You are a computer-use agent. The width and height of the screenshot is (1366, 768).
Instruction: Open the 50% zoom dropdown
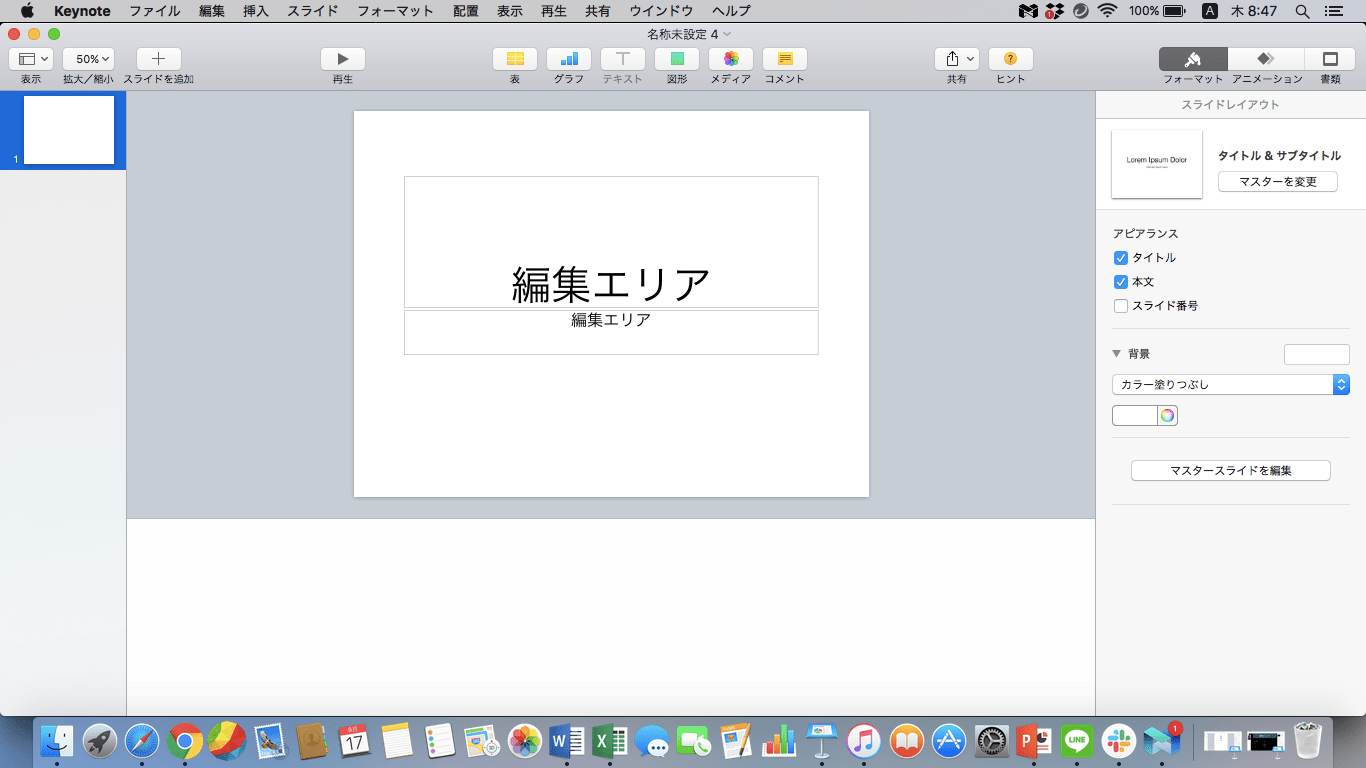pyautogui.click(x=89, y=59)
